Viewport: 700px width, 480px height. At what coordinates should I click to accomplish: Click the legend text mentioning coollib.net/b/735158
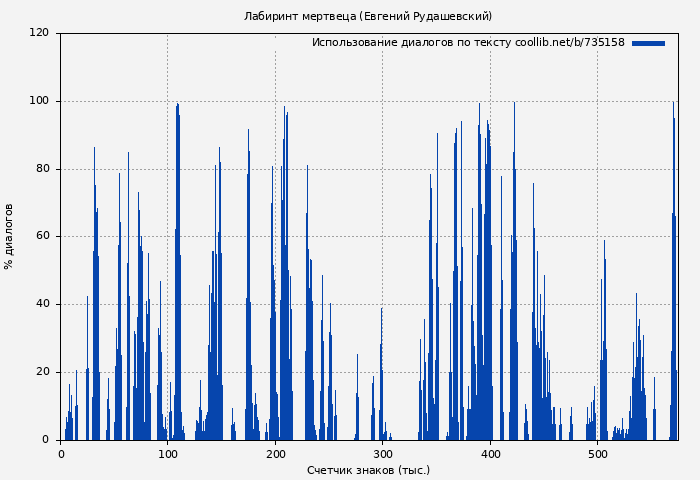468,43
